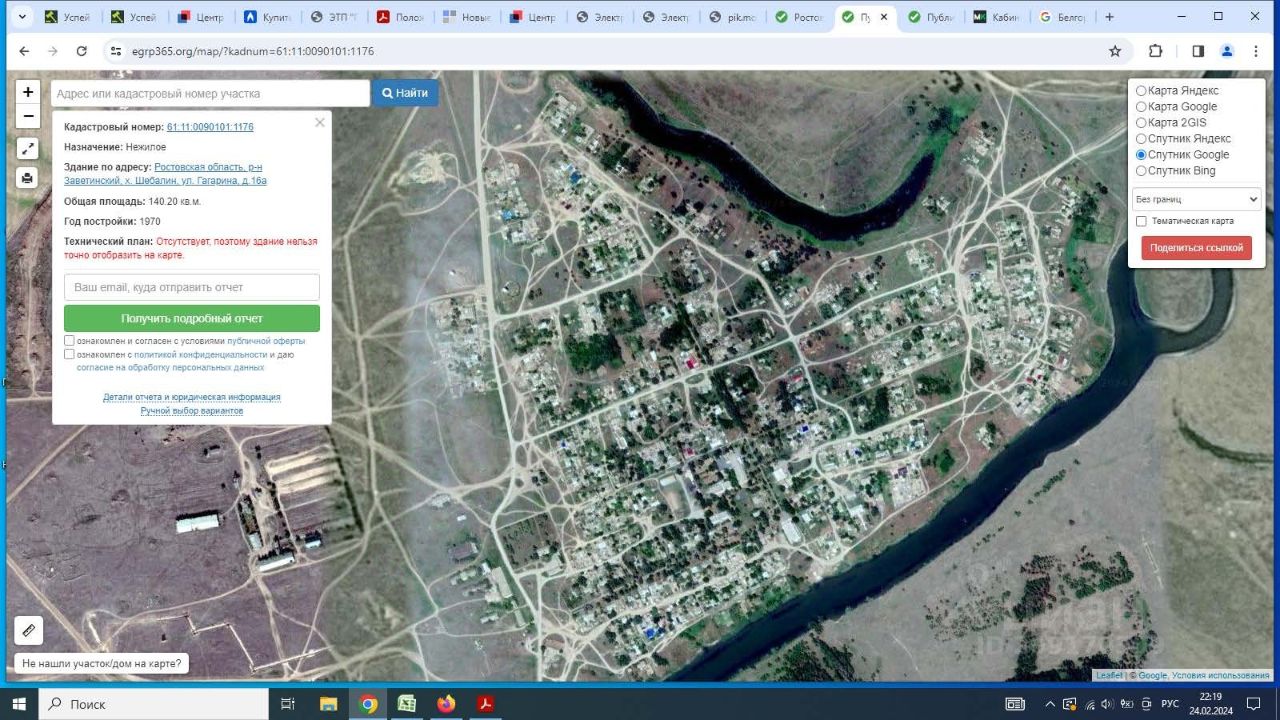Screen dimensions: 1280x720
Task: Open Детали отчета и юридическая информация link
Action: point(192,397)
